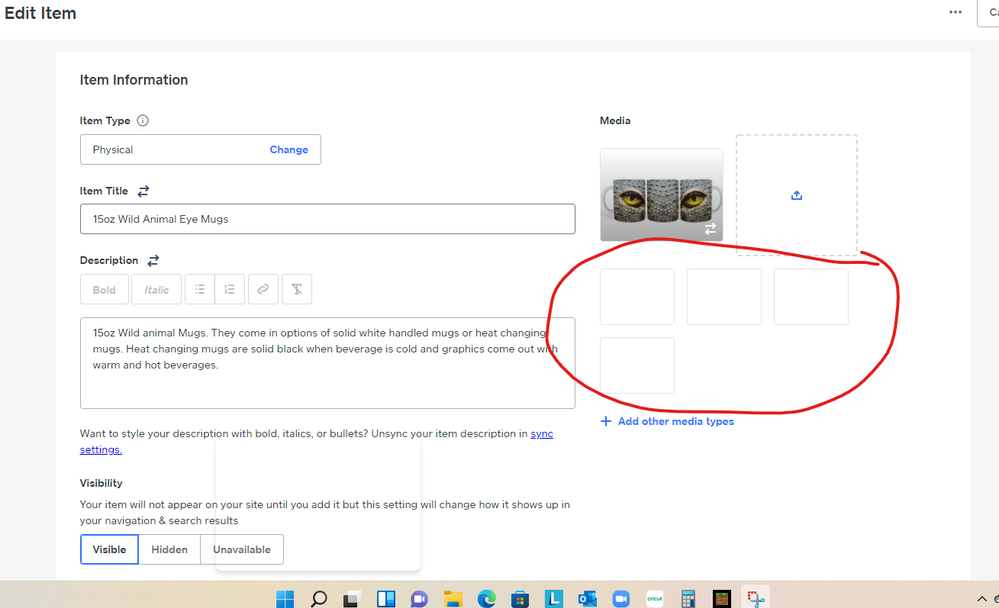Insert a numbered list in description

[229, 289]
